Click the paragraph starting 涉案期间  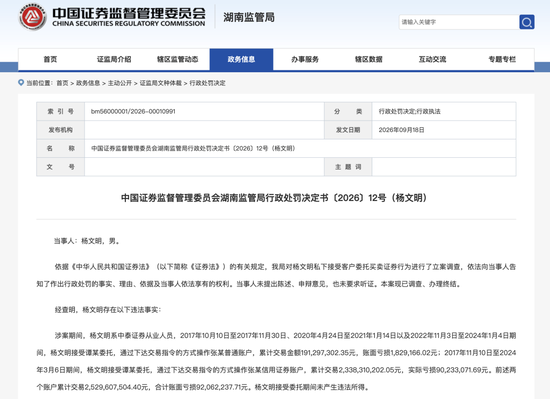point(276,361)
